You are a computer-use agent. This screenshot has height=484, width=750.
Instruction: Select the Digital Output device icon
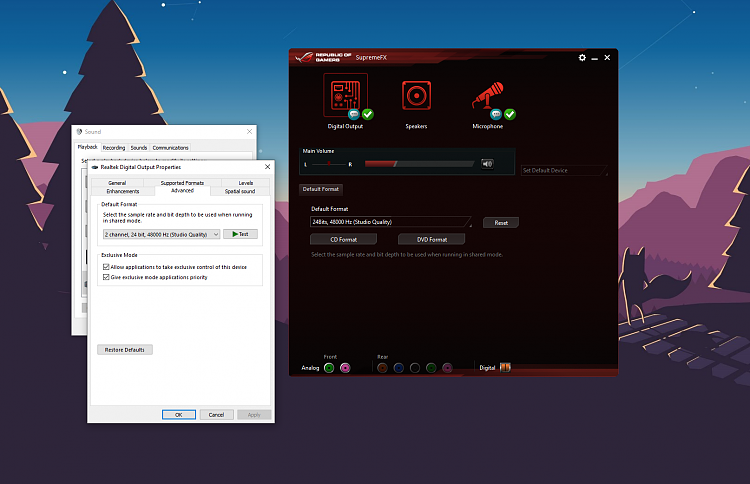tap(345, 95)
